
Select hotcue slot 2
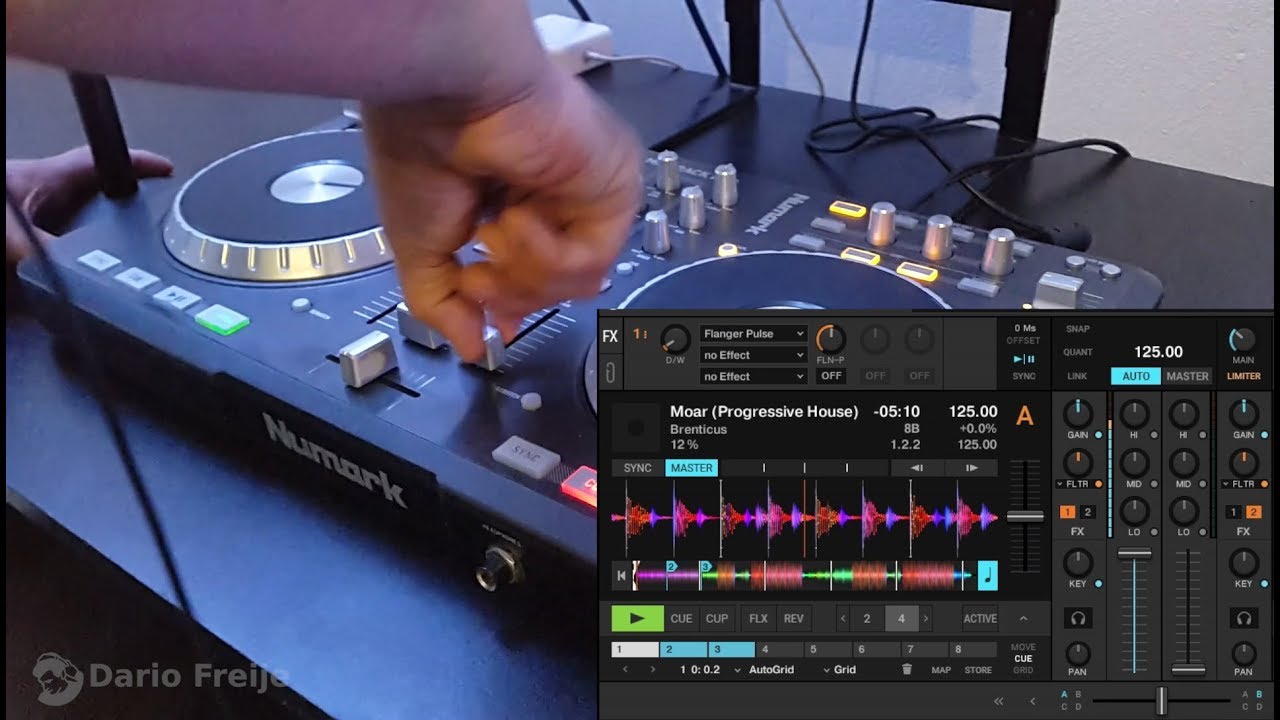[x=684, y=649]
